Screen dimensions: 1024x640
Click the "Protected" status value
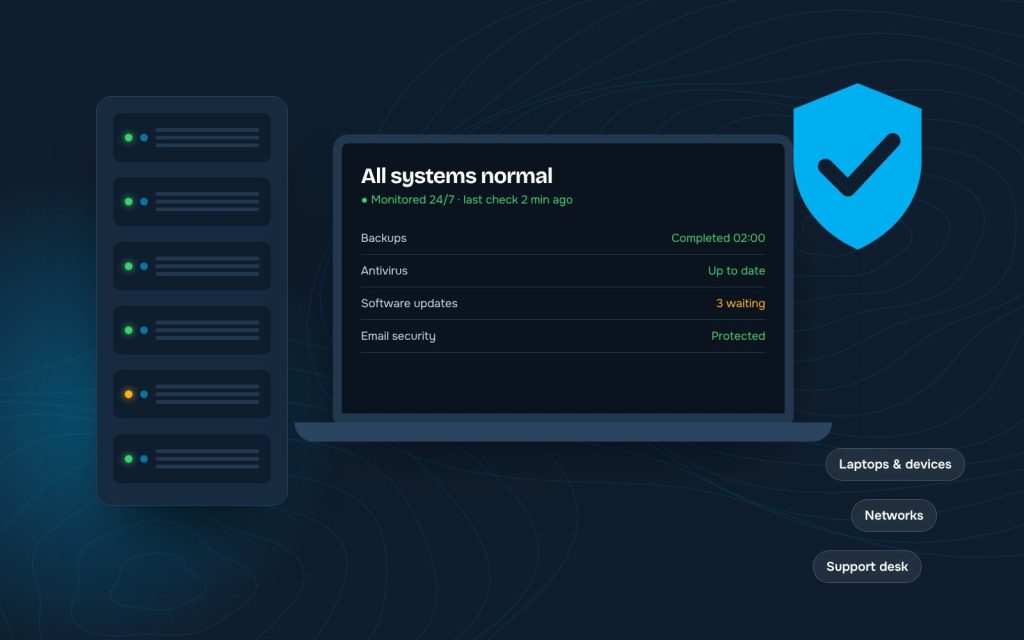click(x=738, y=336)
